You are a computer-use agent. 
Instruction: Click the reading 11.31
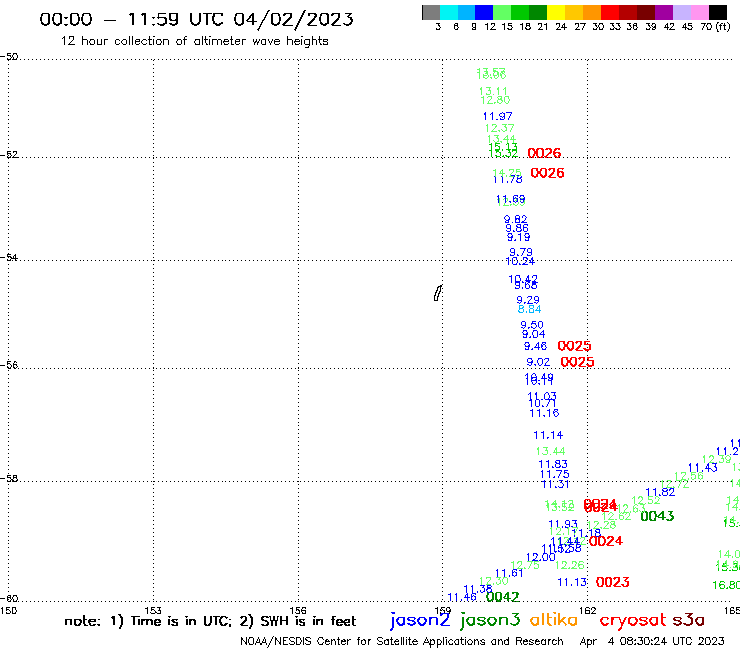click(x=555, y=484)
